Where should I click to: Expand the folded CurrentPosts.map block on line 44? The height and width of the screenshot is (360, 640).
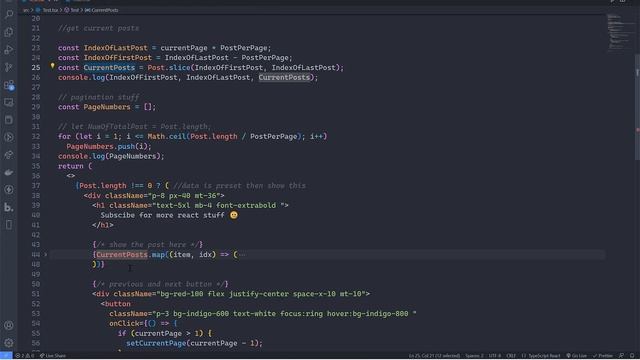tap(46, 255)
